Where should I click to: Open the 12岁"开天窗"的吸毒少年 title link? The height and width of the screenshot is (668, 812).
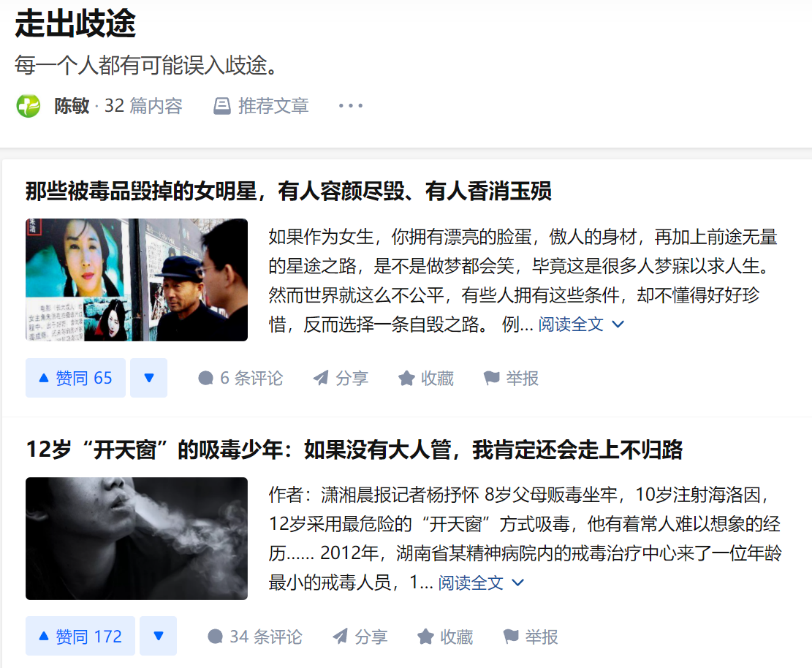click(x=354, y=449)
